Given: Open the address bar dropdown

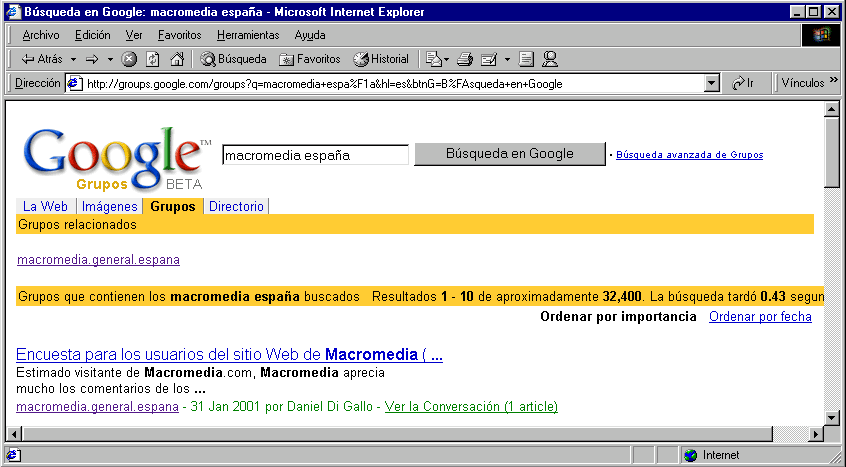Looking at the screenshot, I should click(x=712, y=84).
